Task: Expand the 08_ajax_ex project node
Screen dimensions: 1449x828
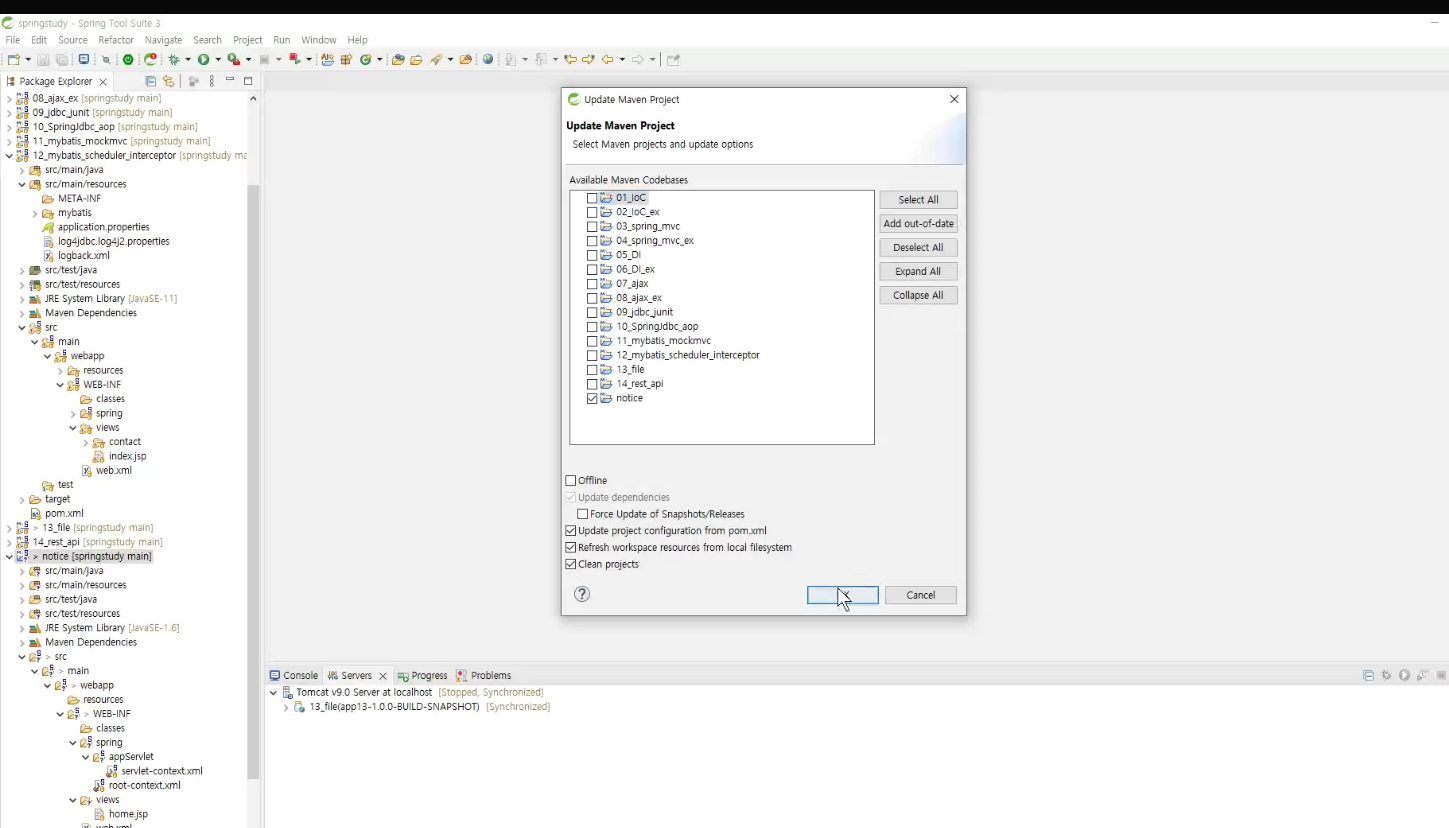Action: (9, 99)
